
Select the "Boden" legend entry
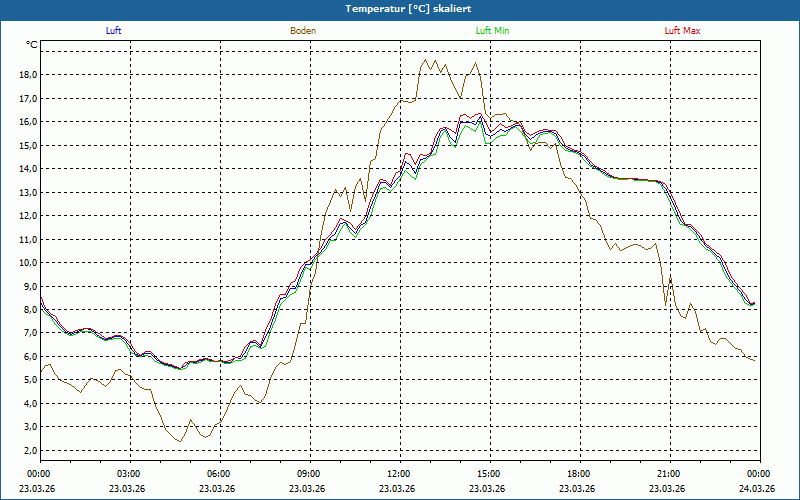pyautogui.click(x=303, y=31)
